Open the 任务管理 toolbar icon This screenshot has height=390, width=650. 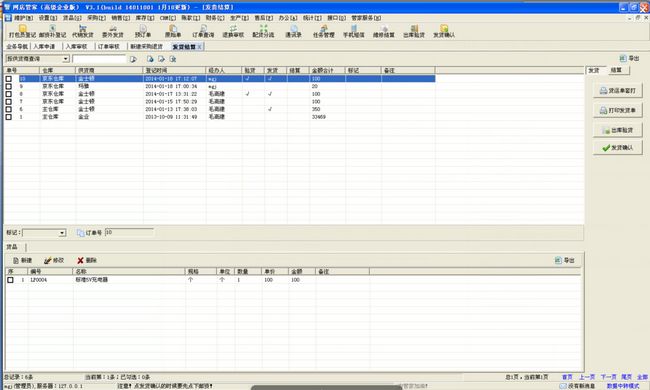click(324, 31)
